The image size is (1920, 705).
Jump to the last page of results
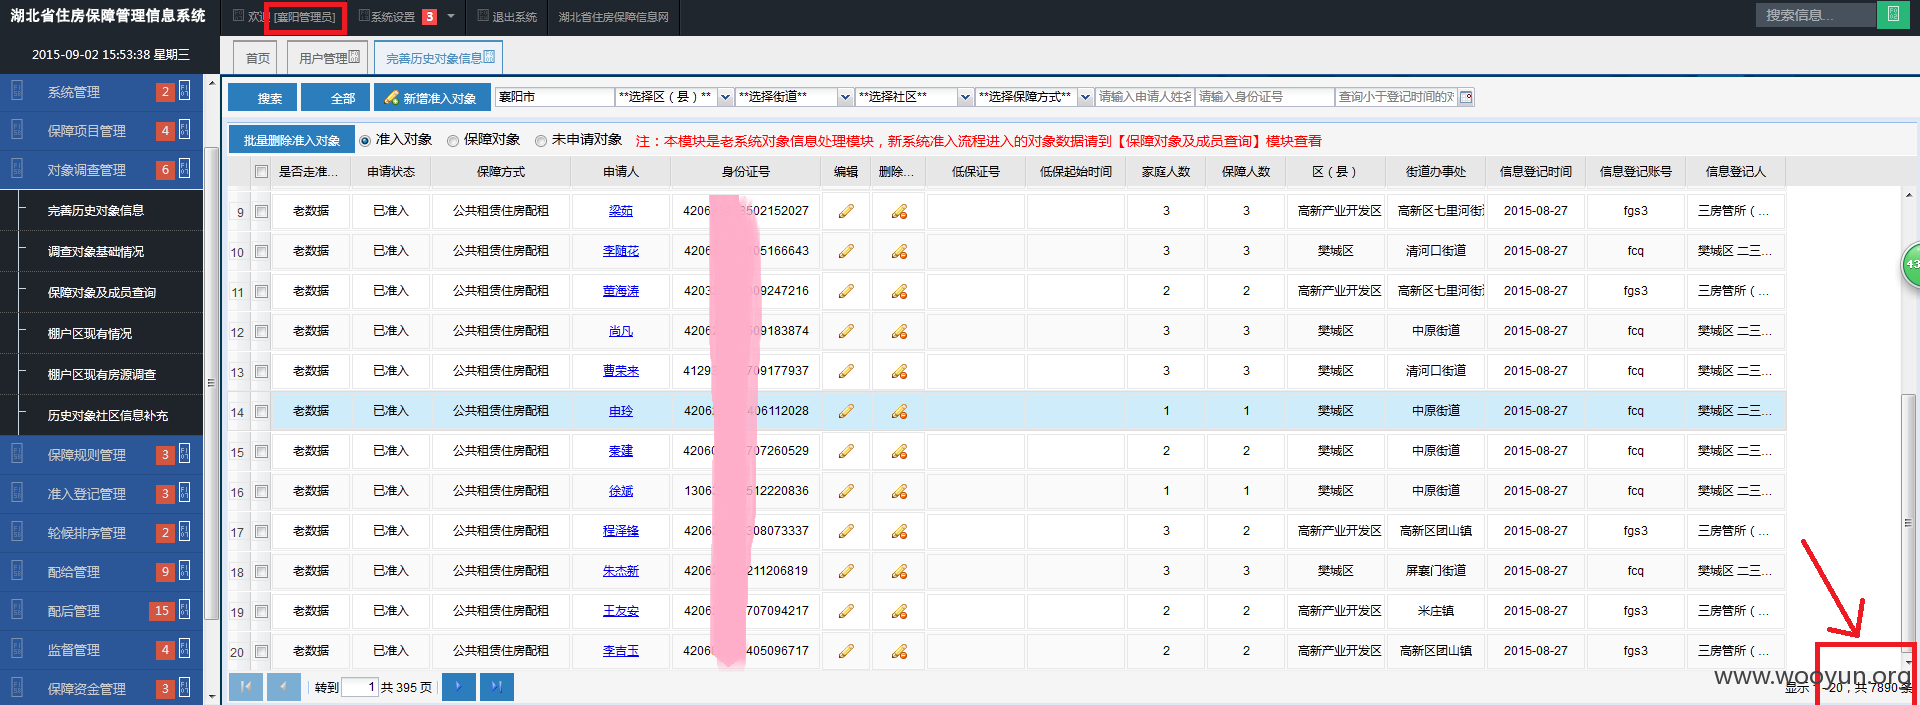click(497, 686)
